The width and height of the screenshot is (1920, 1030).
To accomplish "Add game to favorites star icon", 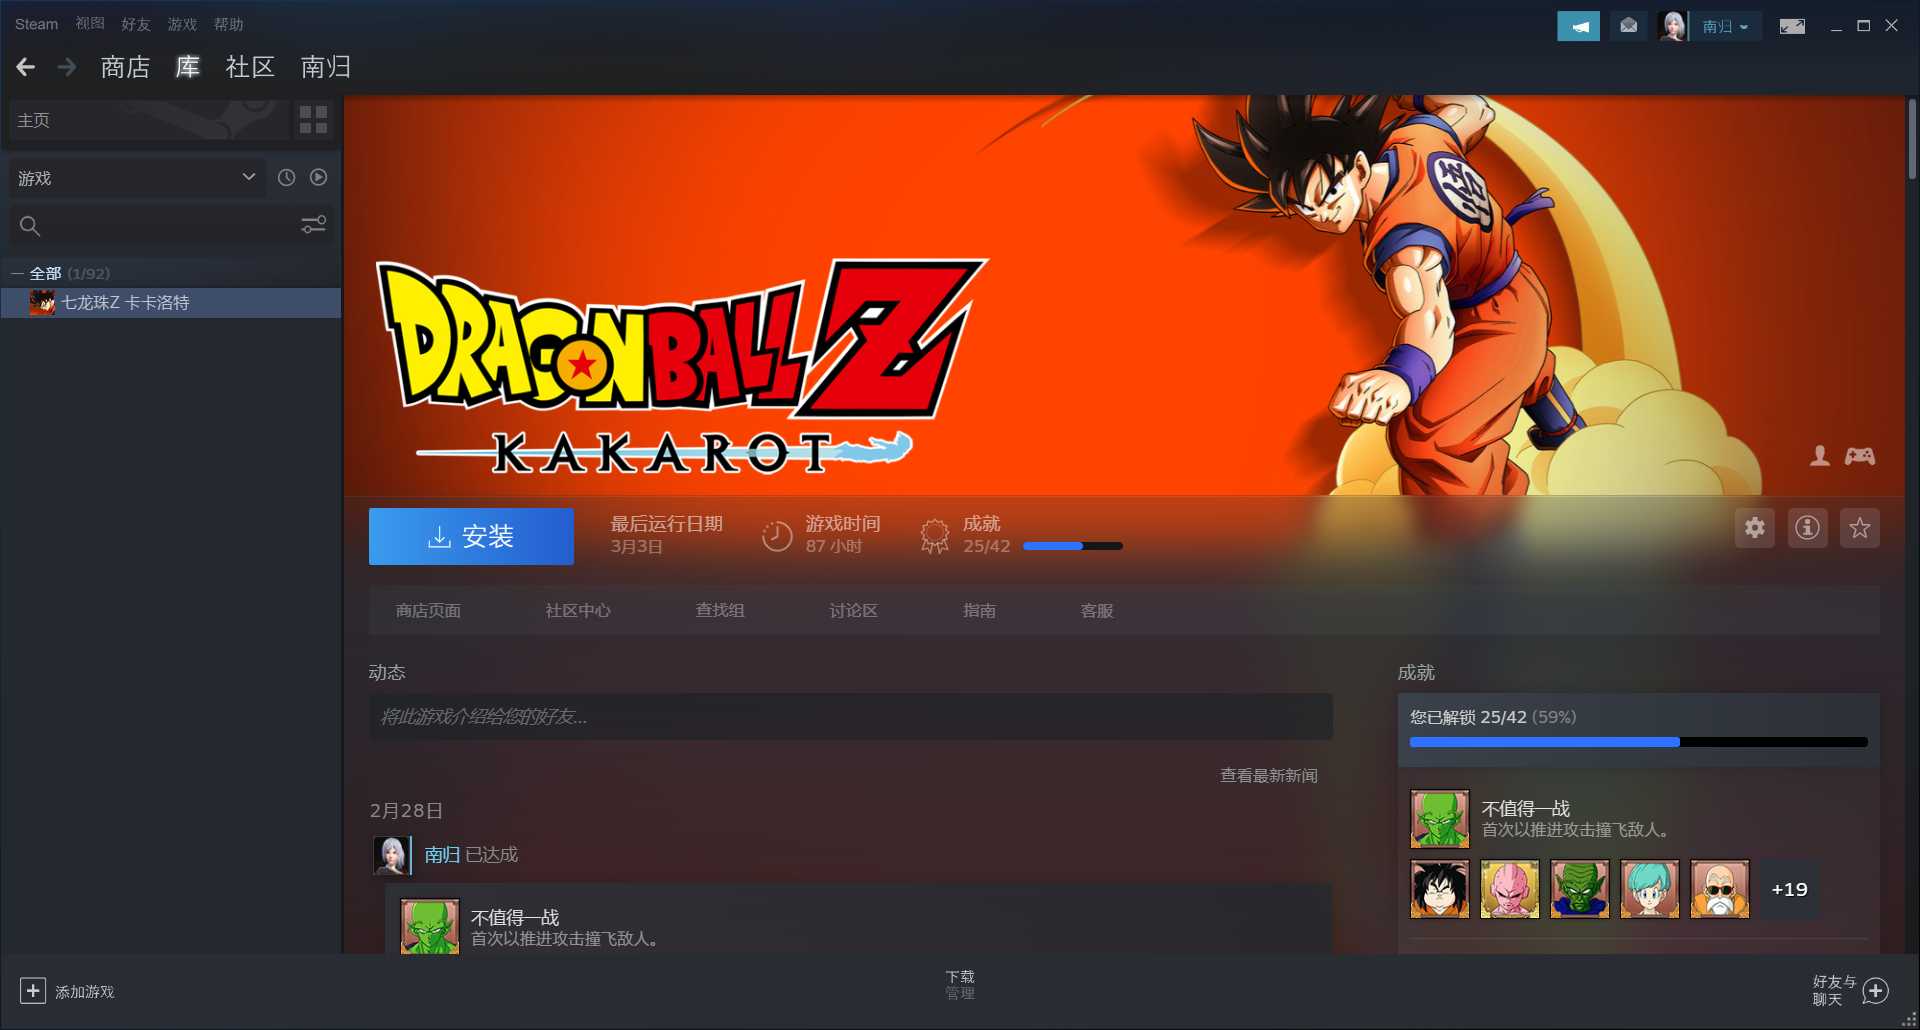I will tap(1859, 527).
